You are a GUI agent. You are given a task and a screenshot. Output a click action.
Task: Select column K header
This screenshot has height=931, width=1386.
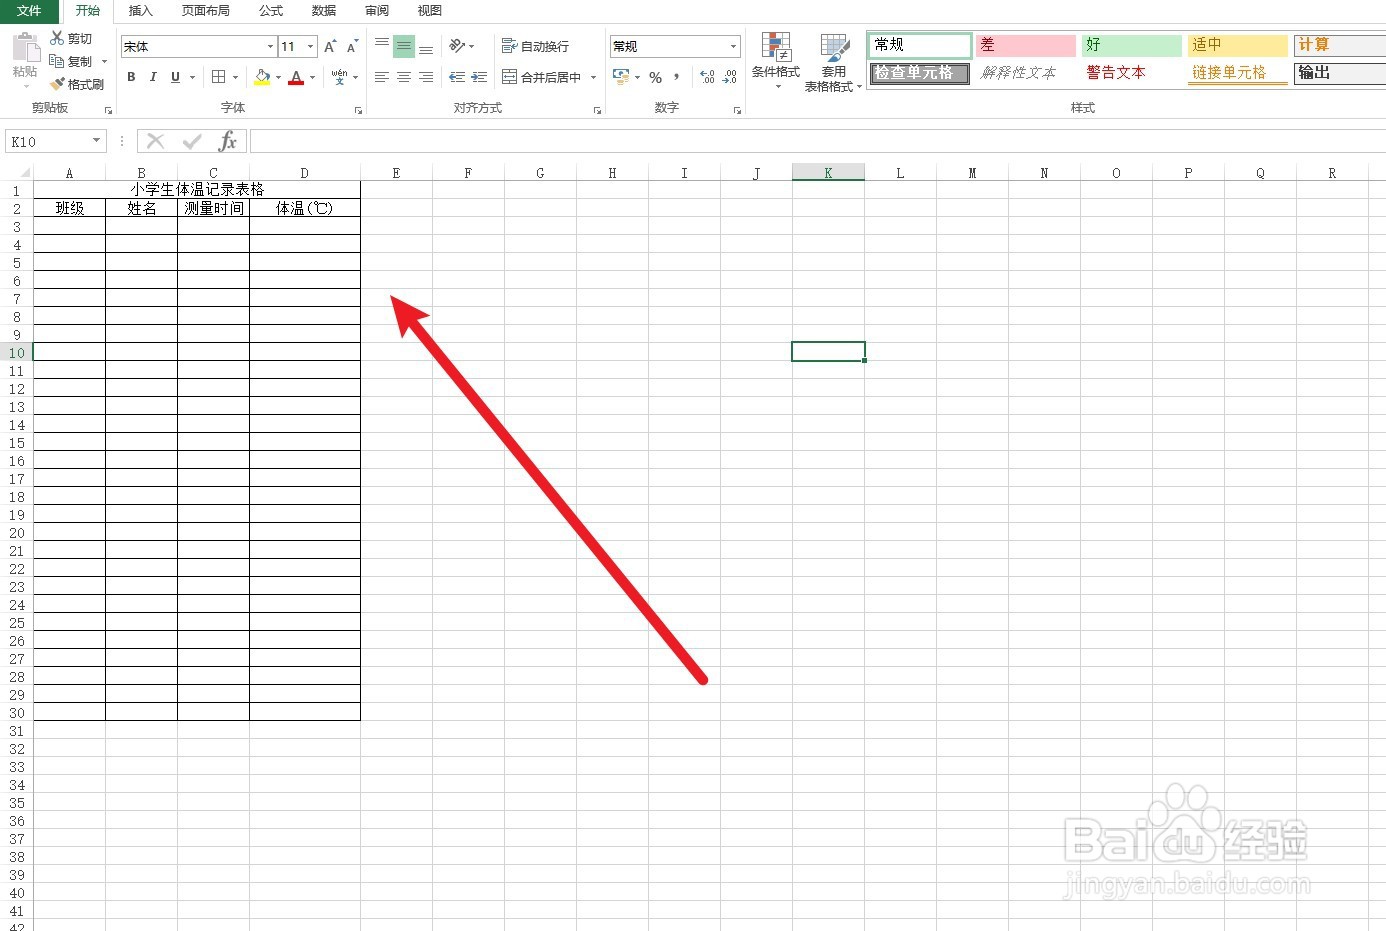coord(828,173)
